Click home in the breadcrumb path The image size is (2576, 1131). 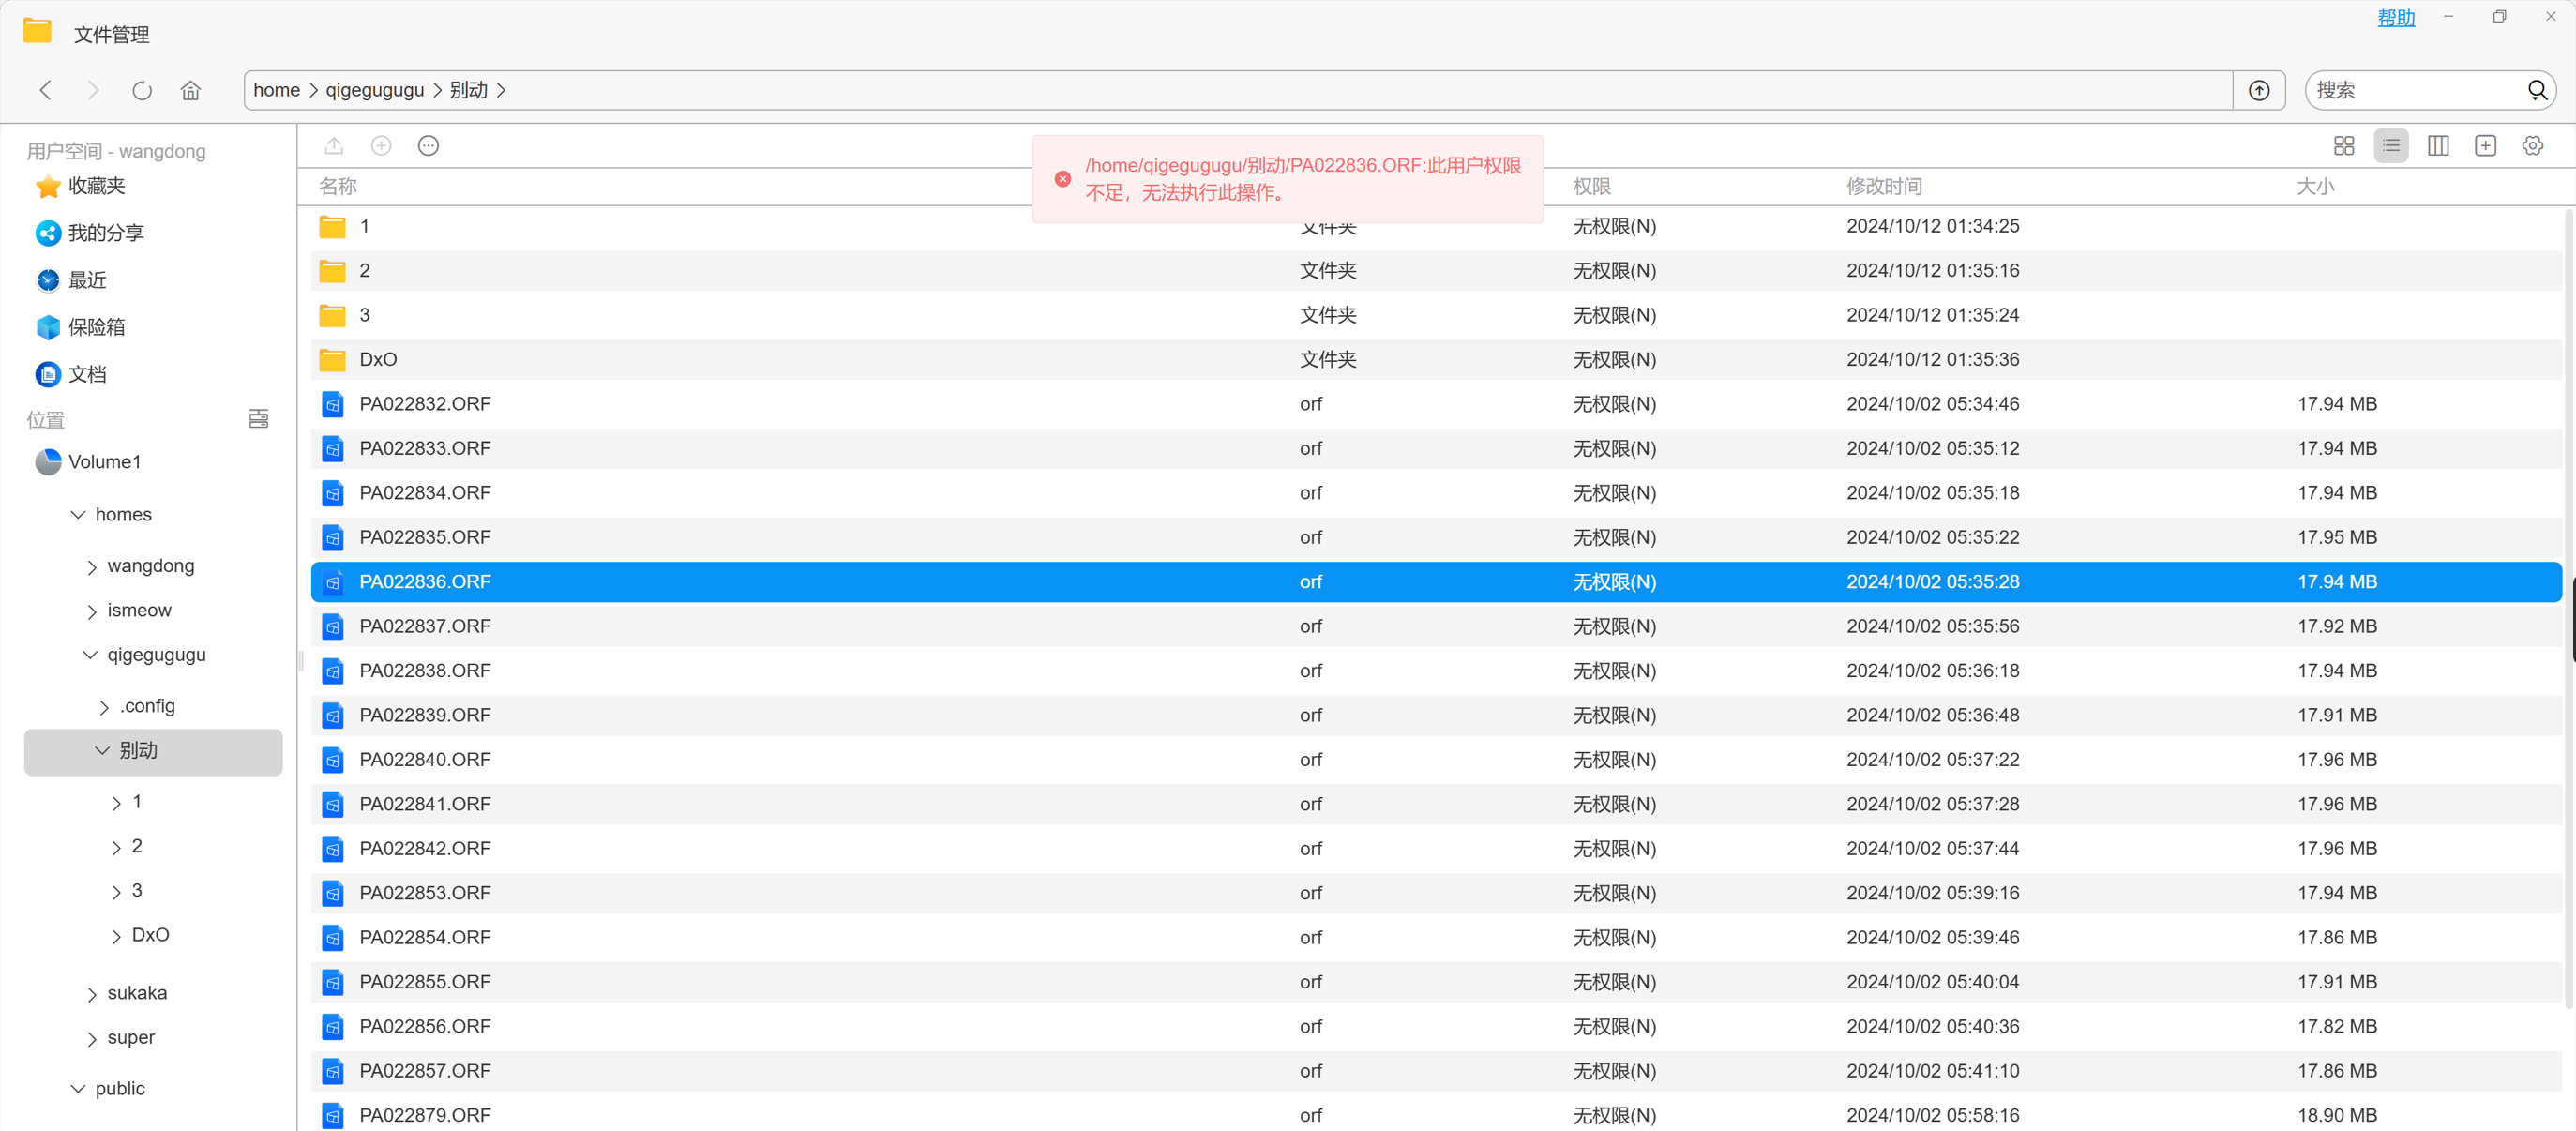point(276,90)
